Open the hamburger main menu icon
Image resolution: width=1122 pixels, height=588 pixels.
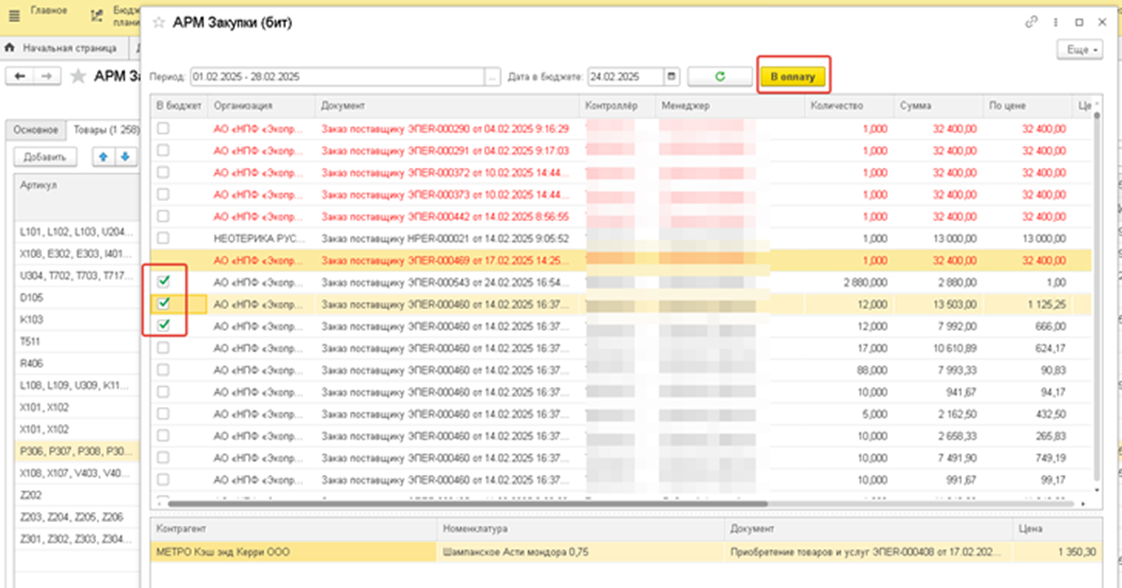14,16
